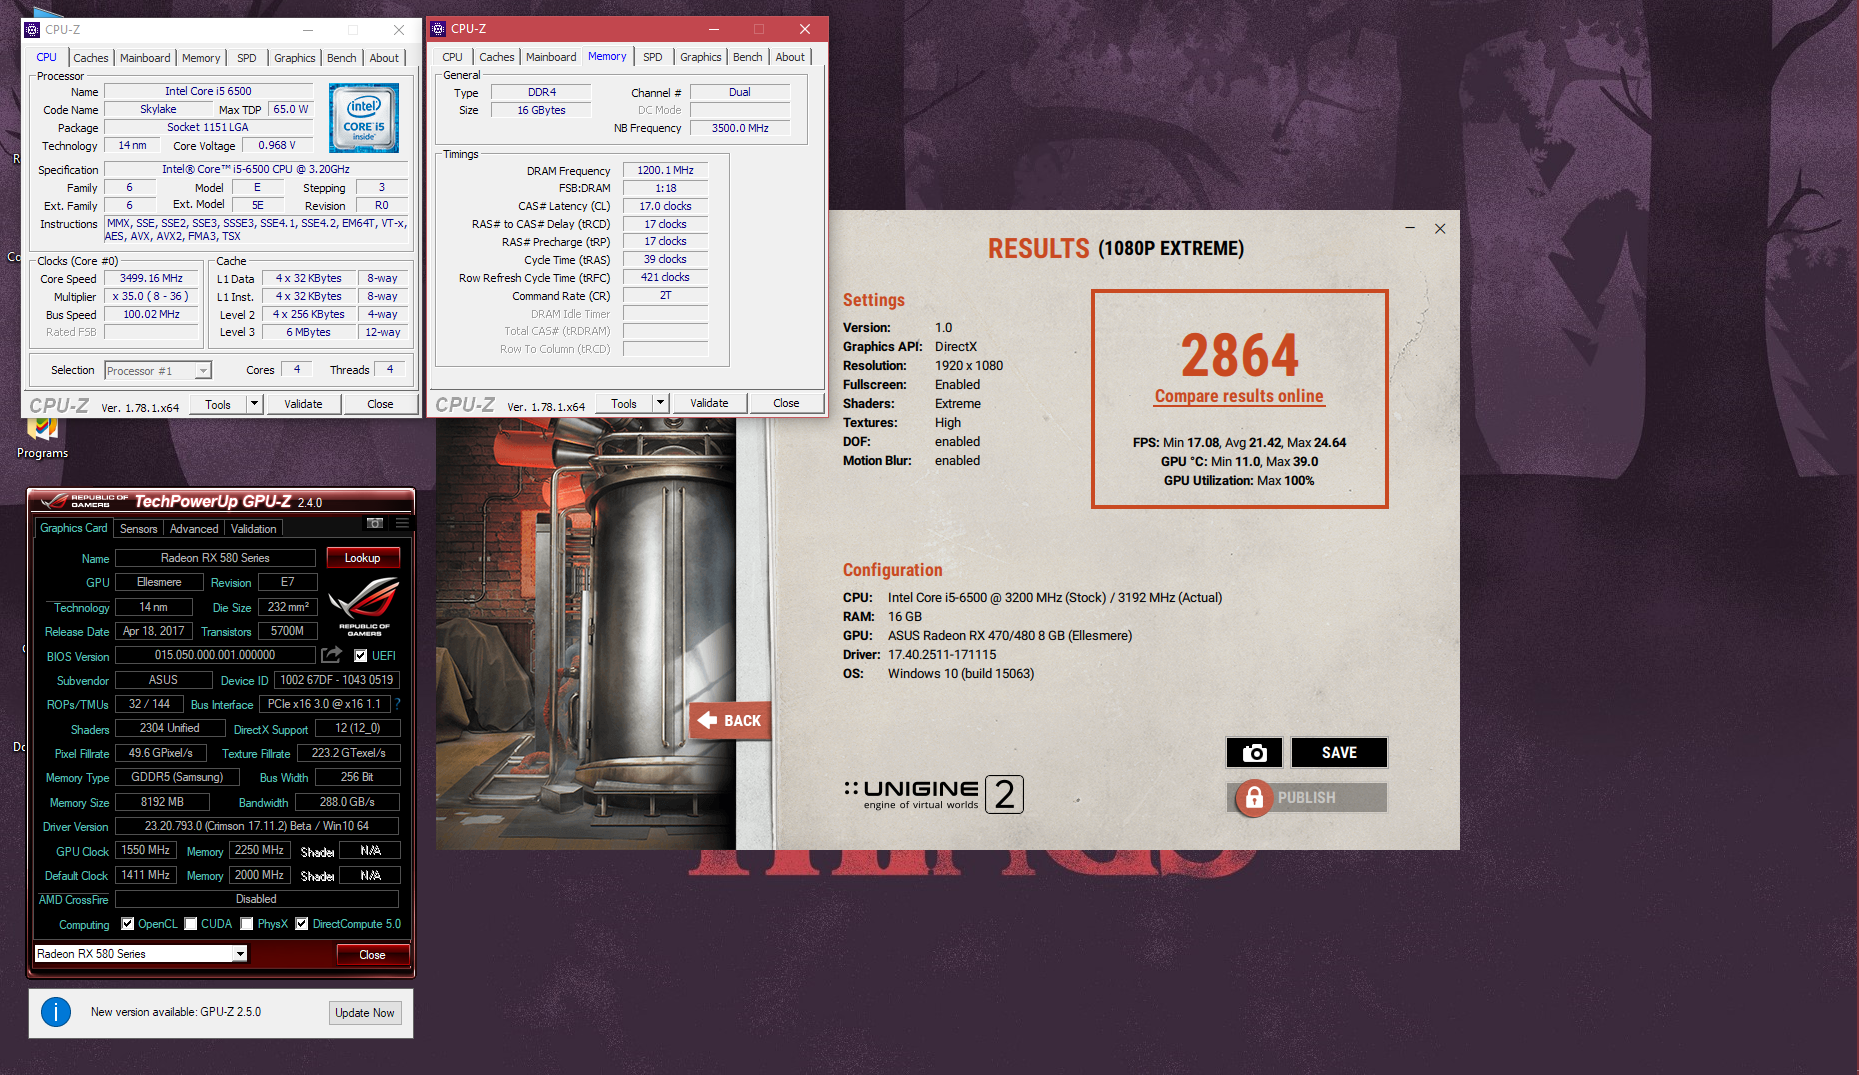1859x1075 pixels.
Task: Click the blue info icon in update notice
Action: pos(56,1012)
